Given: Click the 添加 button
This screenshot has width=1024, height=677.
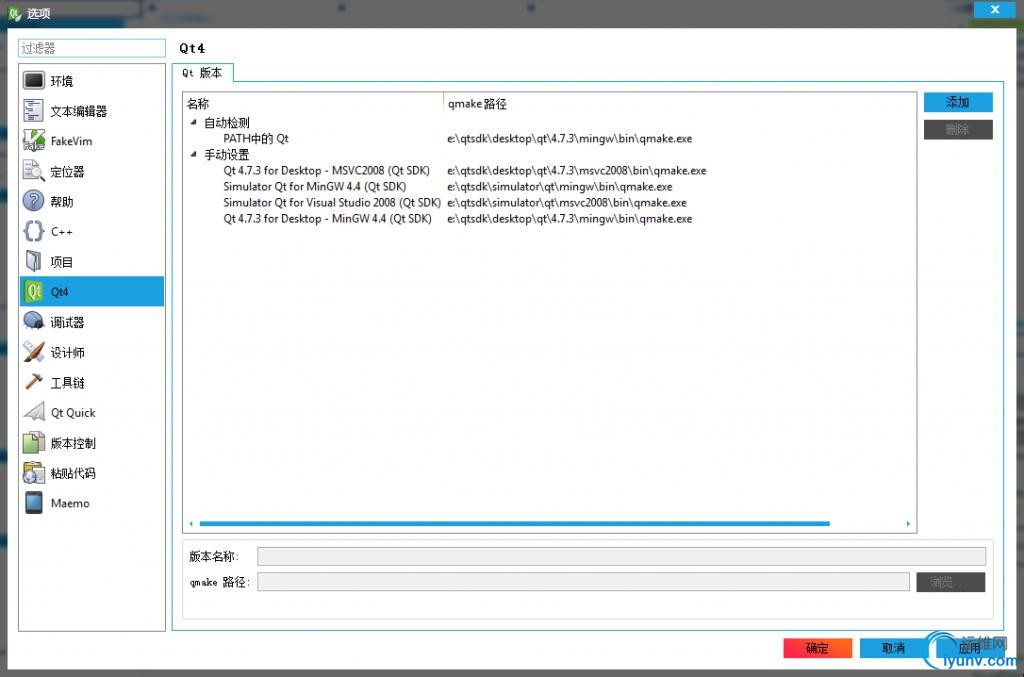Looking at the screenshot, I should [x=958, y=102].
